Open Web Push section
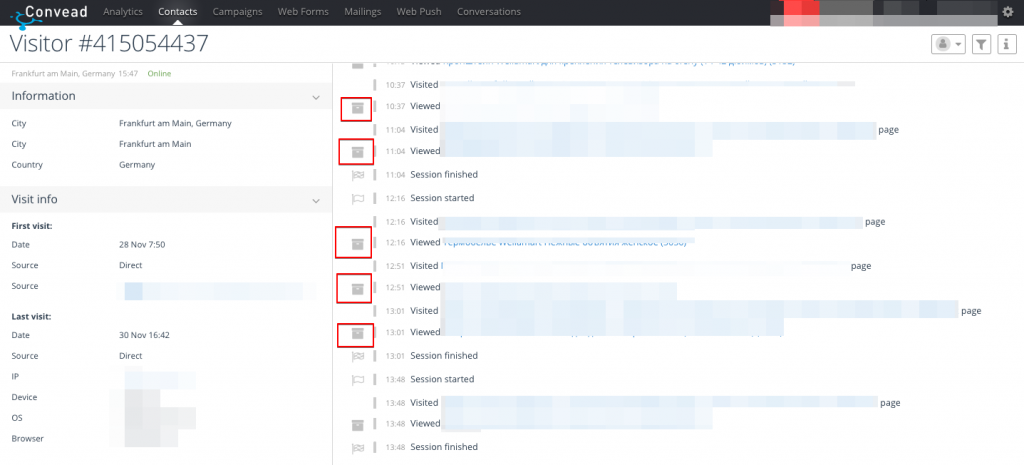 419,12
